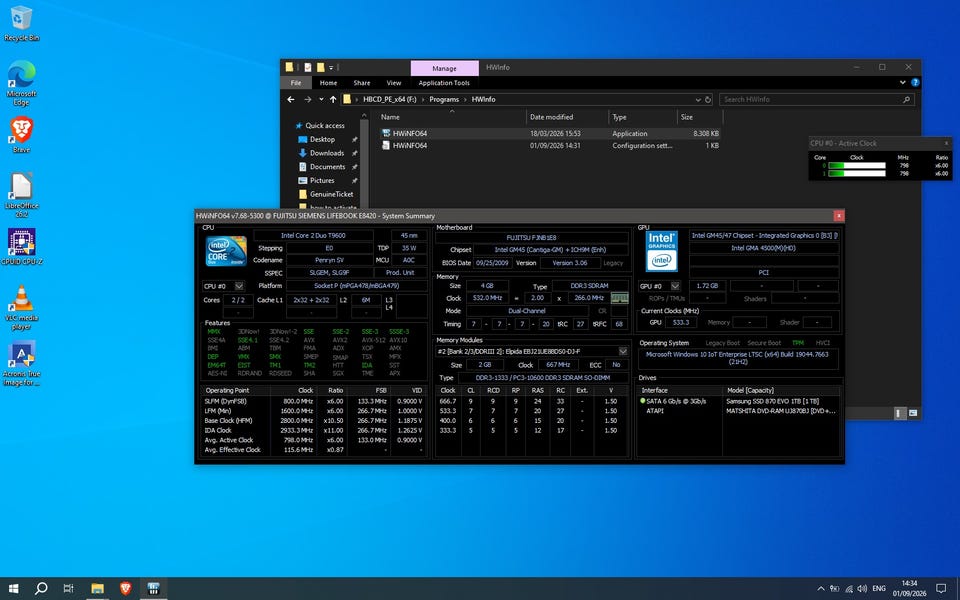Click the memory module chip icon

620,298
